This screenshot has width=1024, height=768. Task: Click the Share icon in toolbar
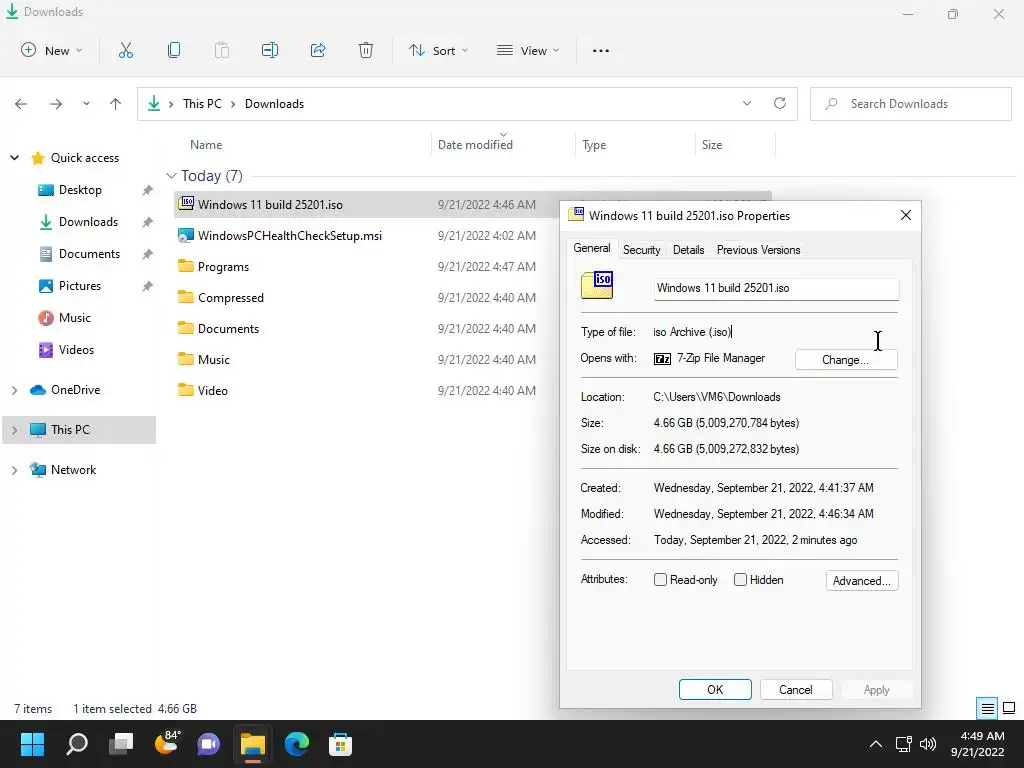pos(318,50)
